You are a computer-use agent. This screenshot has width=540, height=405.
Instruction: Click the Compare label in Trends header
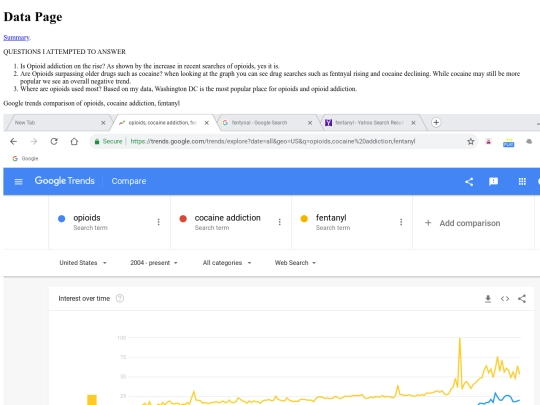click(129, 181)
